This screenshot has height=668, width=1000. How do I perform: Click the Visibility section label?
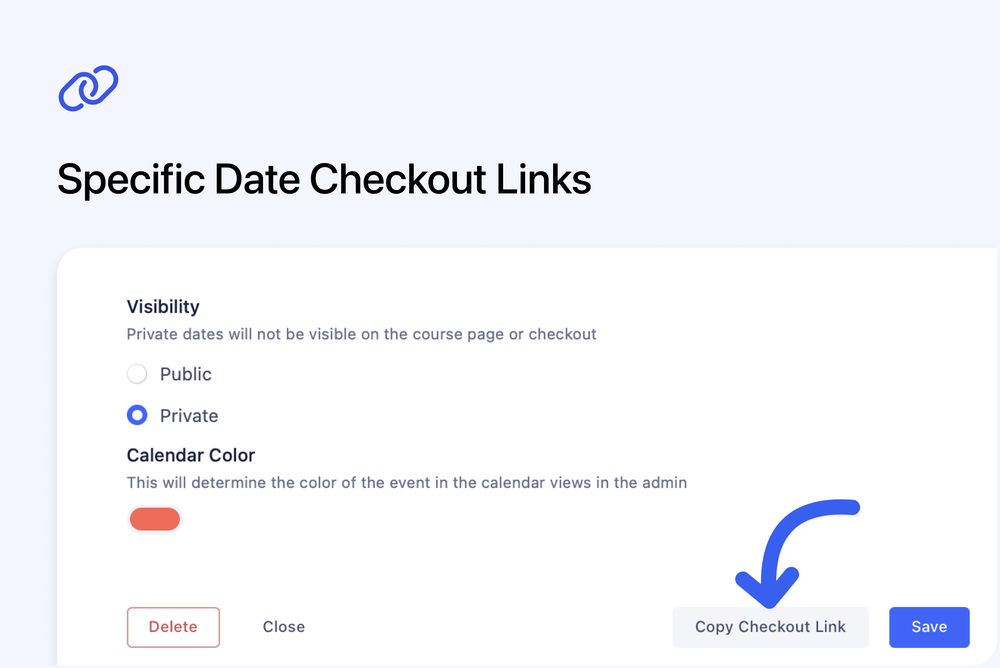[x=163, y=307]
